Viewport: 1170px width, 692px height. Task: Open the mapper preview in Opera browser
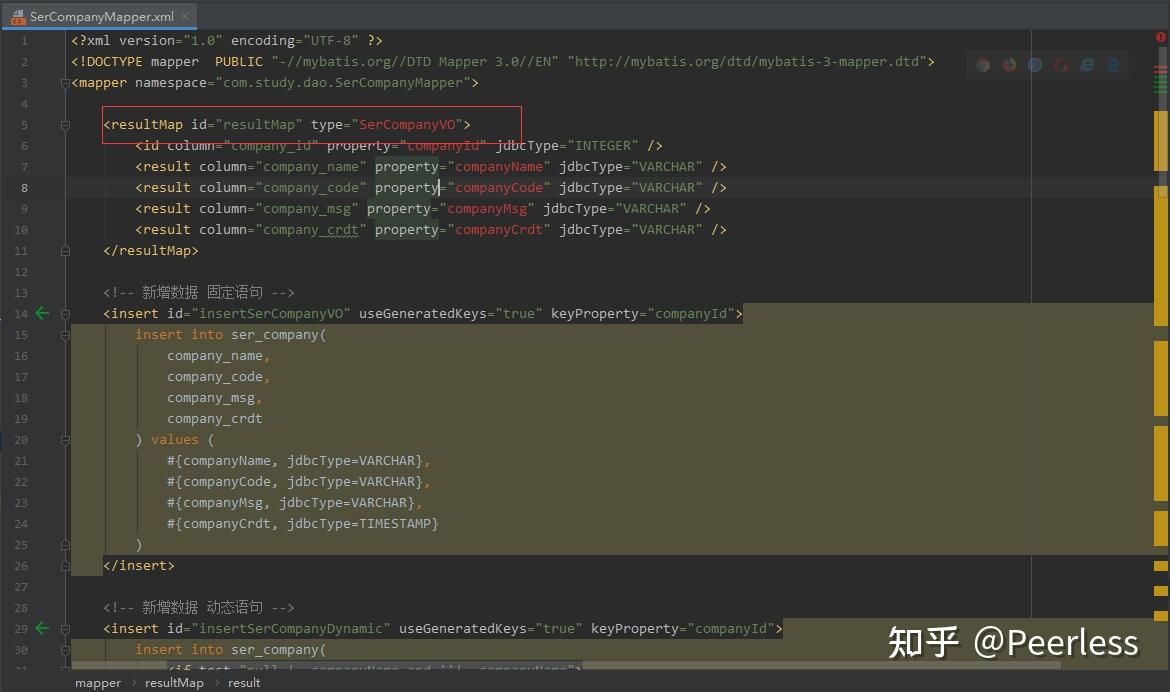click(x=1061, y=65)
